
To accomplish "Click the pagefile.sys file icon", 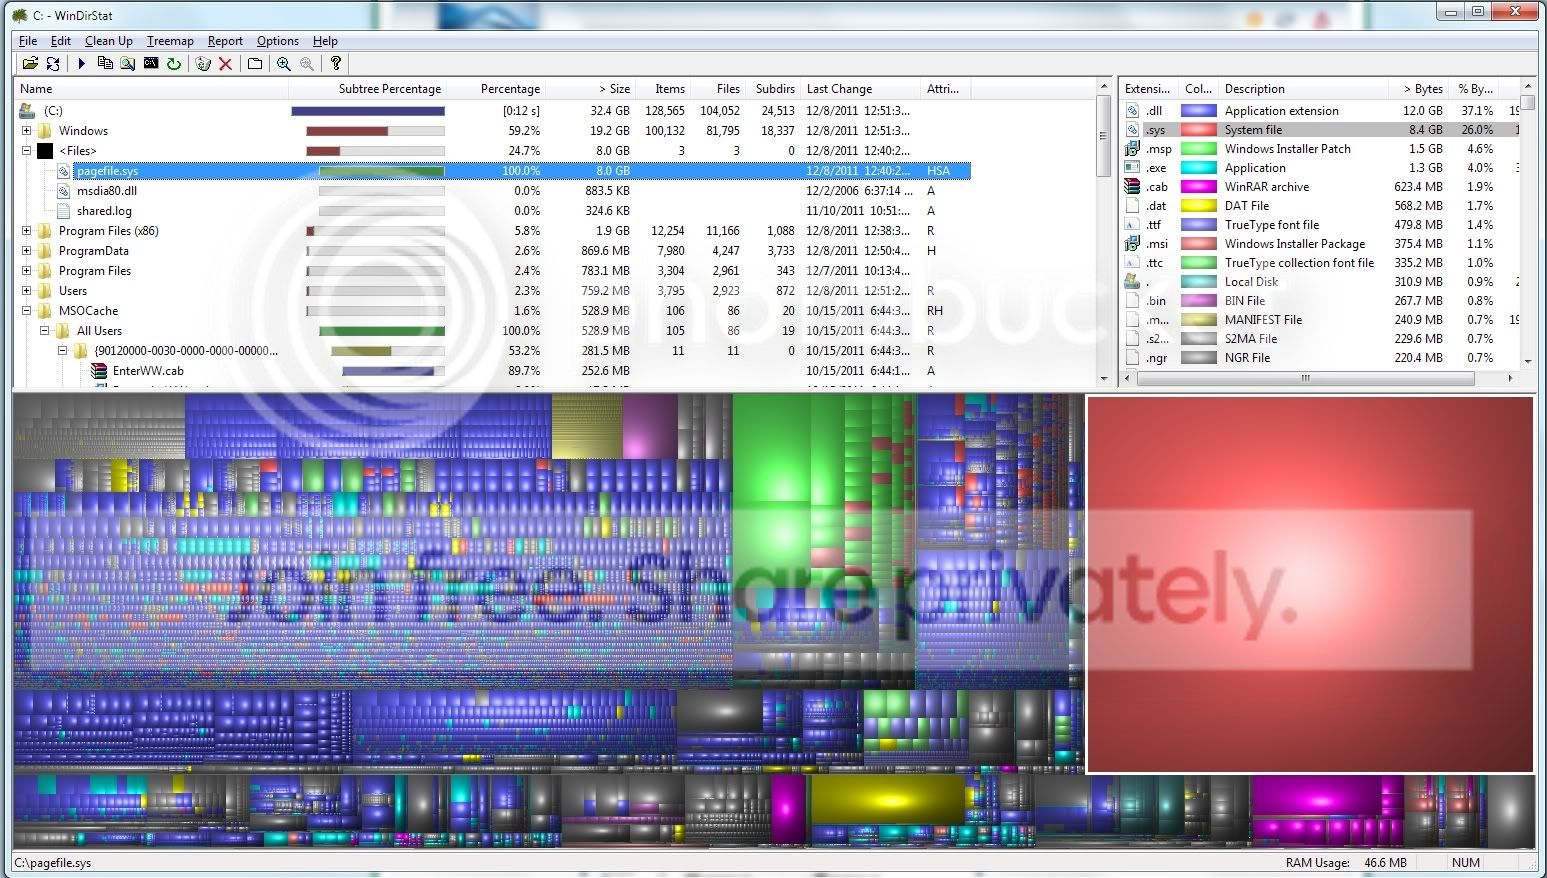I will 64,171.
